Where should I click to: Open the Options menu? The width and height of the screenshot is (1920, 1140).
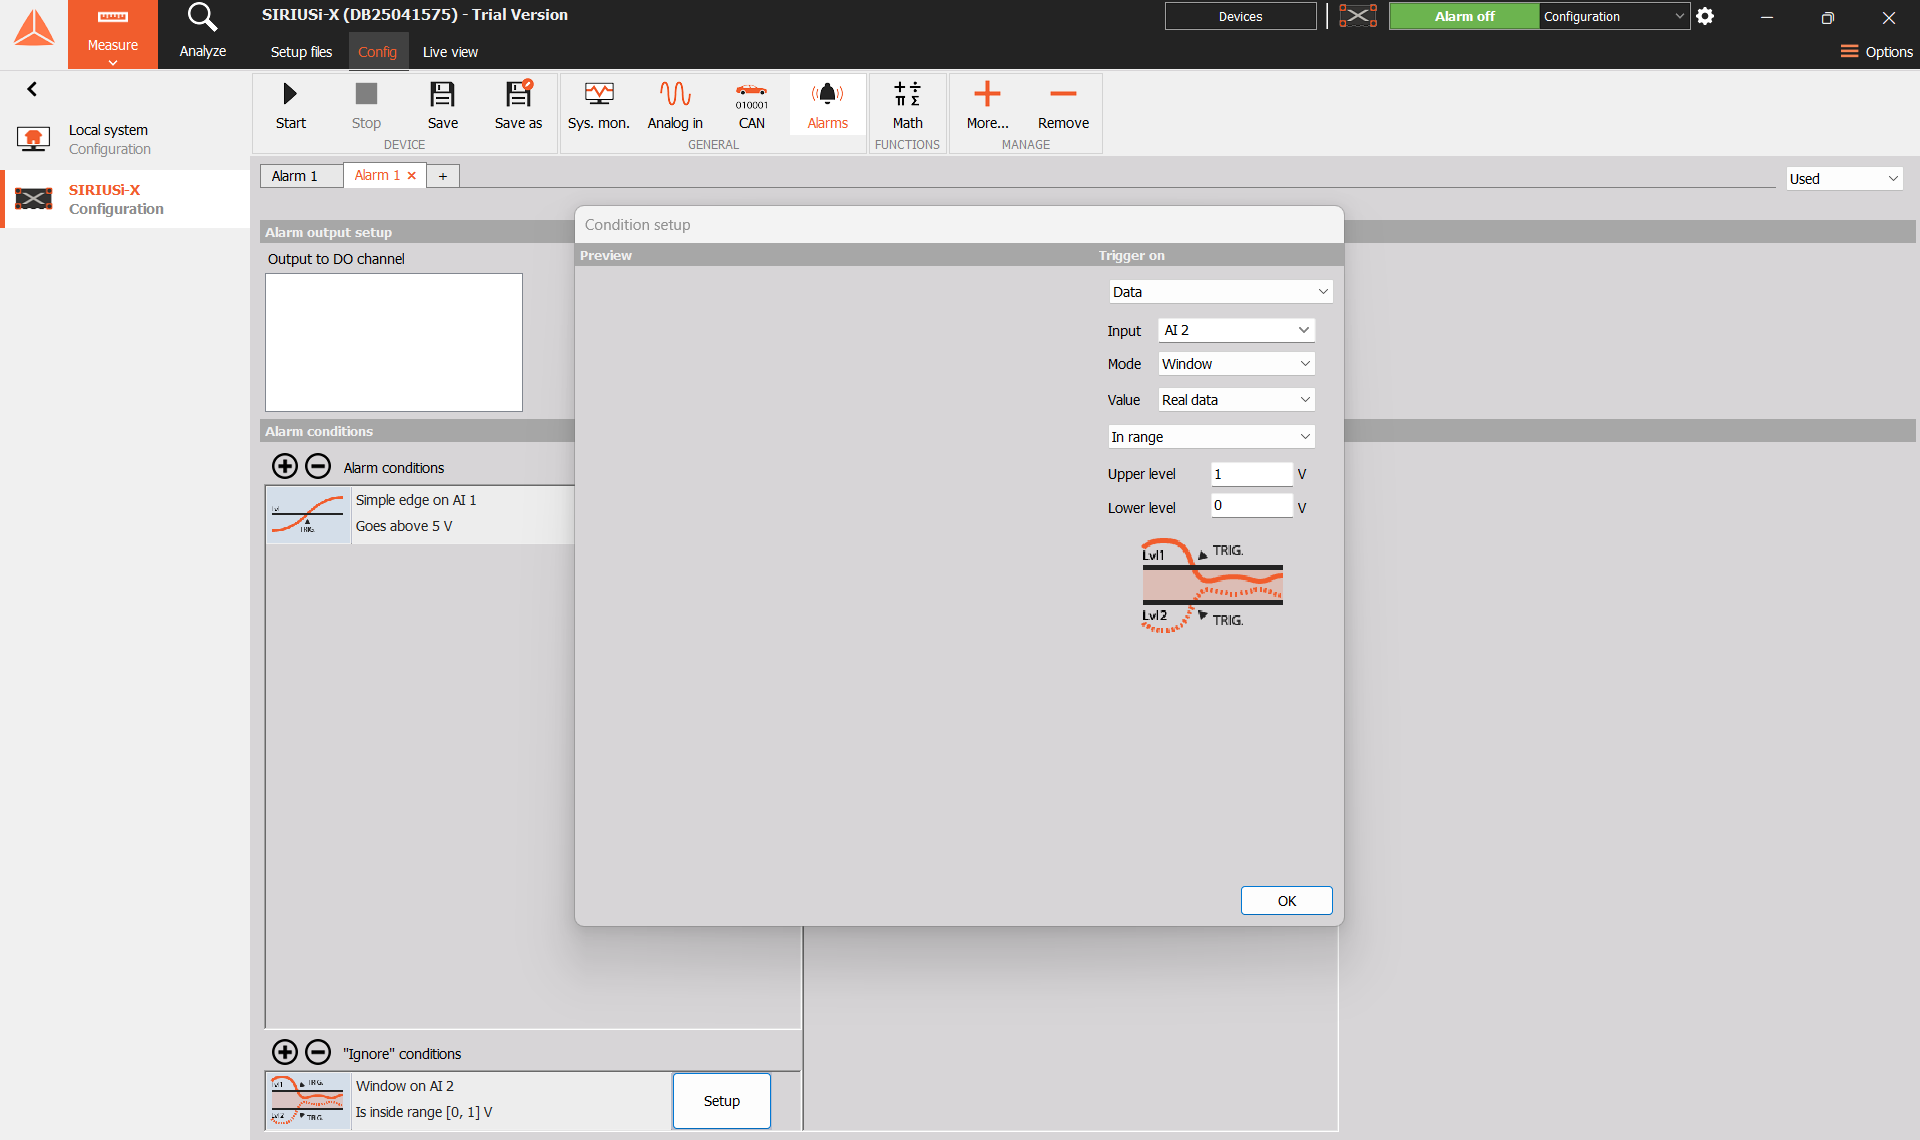click(1876, 52)
